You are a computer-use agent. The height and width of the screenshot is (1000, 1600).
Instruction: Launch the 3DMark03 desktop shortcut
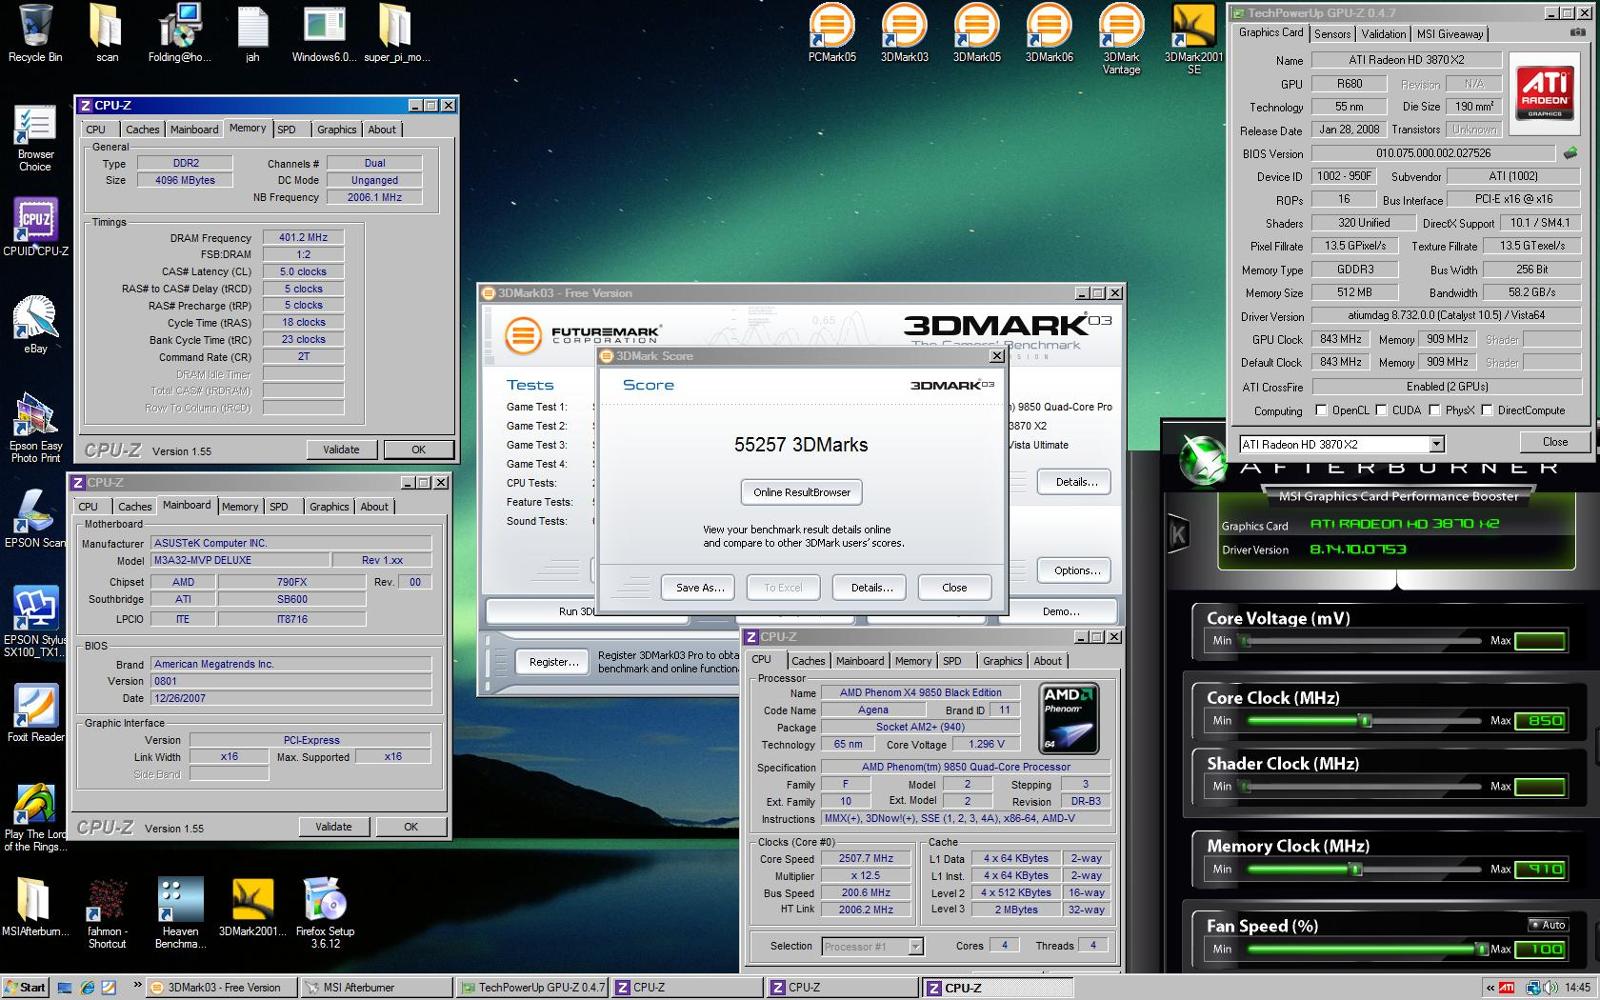click(904, 33)
